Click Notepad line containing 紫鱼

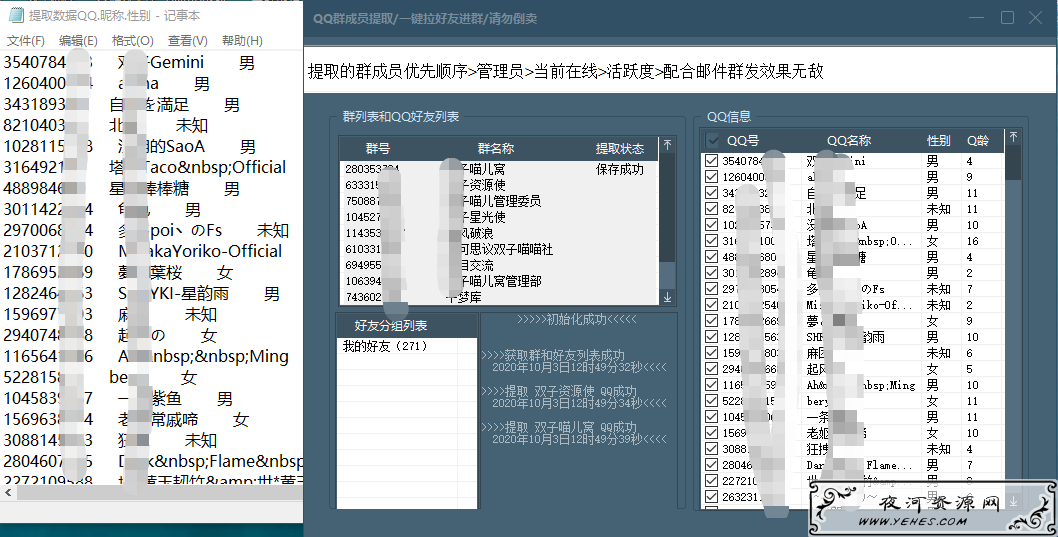(118, 398)
